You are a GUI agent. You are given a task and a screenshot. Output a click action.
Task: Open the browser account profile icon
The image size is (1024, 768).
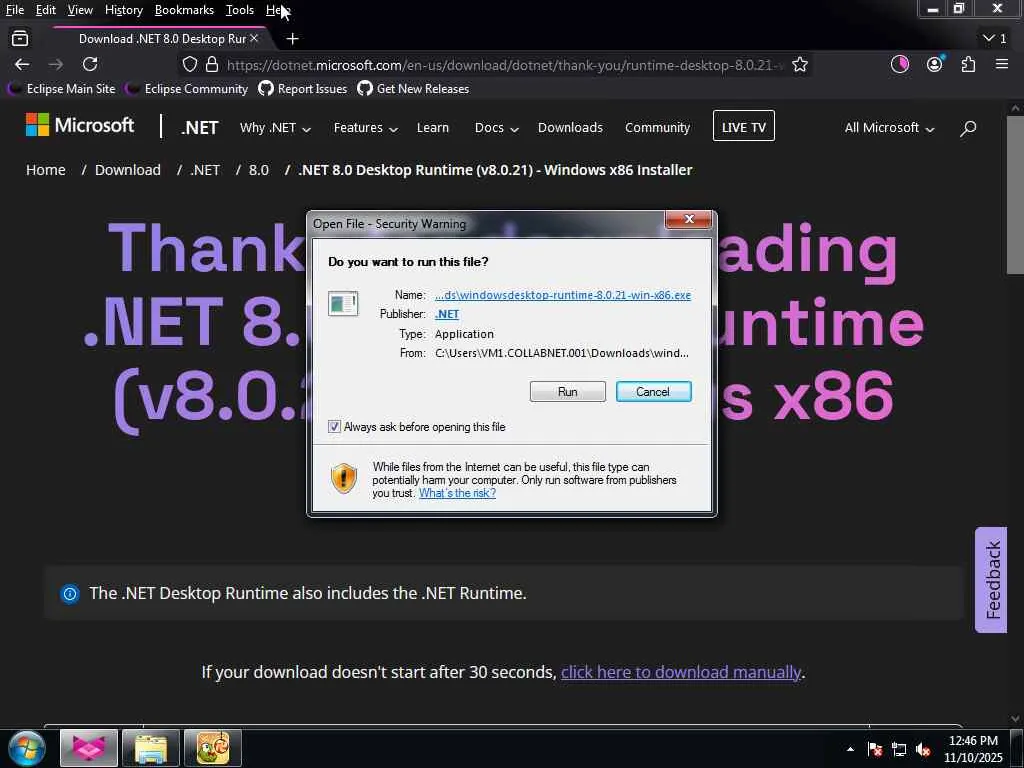tap(935, 64)
